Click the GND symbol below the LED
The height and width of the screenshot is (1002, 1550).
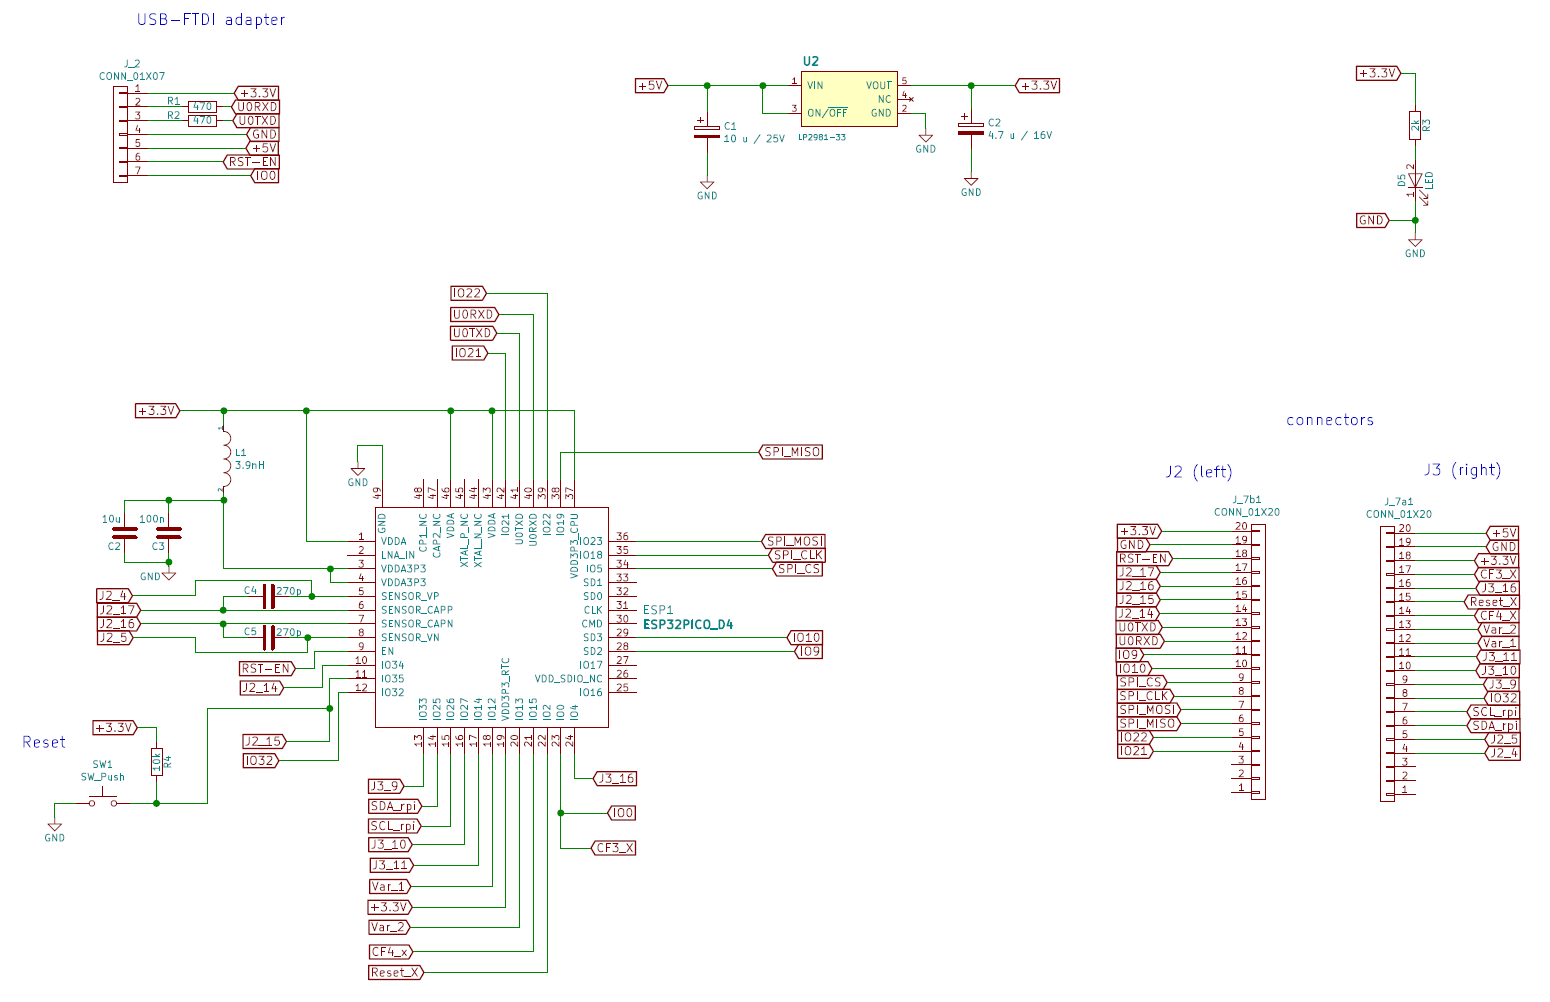(x=1415, y=247)
